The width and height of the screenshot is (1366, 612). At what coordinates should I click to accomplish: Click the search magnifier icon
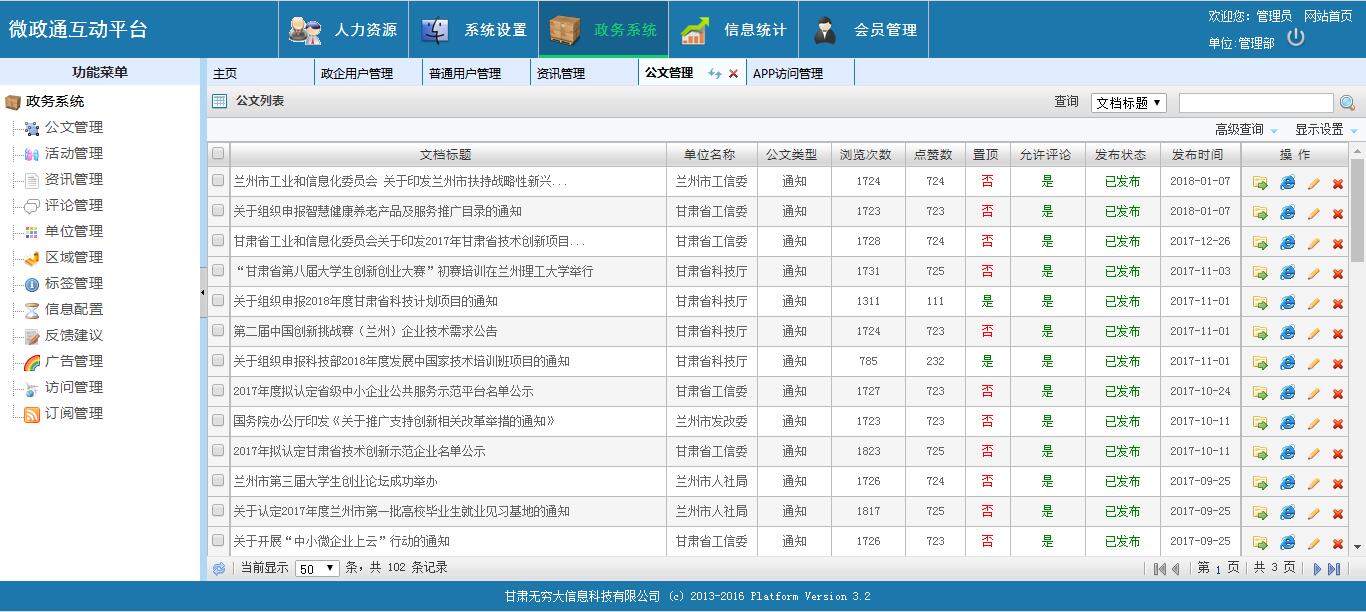tap(1347, 103)
